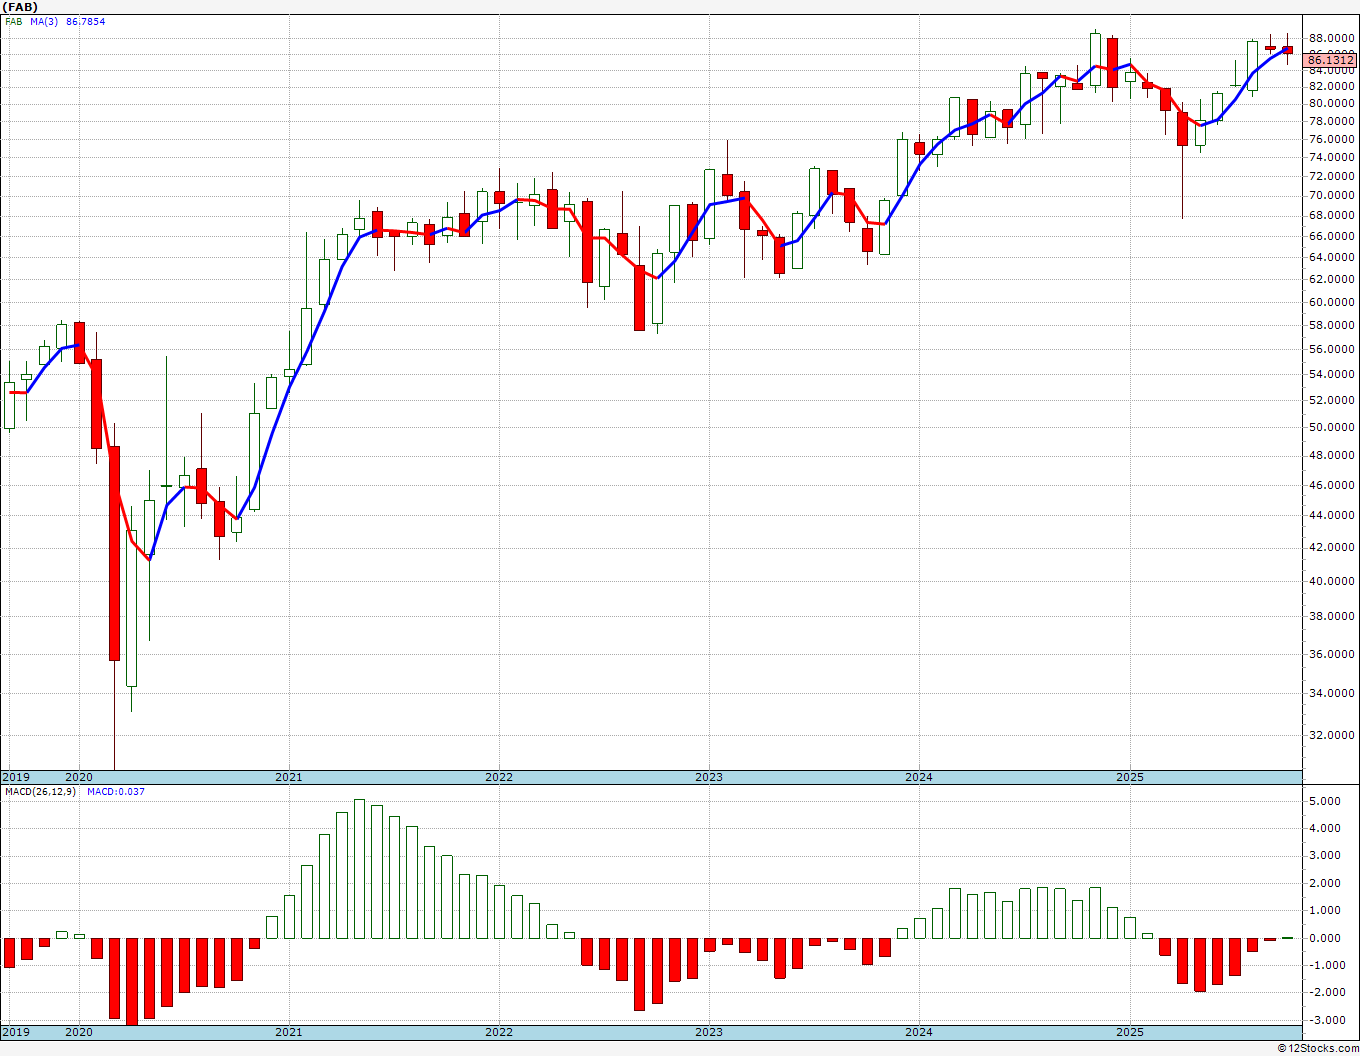Click the (FAB) ticker title

[20, 7]
